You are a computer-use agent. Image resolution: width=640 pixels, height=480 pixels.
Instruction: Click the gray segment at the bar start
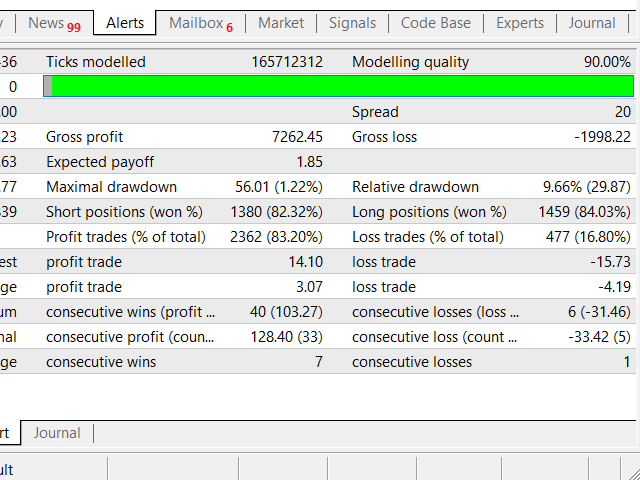(x=47, y=87)
